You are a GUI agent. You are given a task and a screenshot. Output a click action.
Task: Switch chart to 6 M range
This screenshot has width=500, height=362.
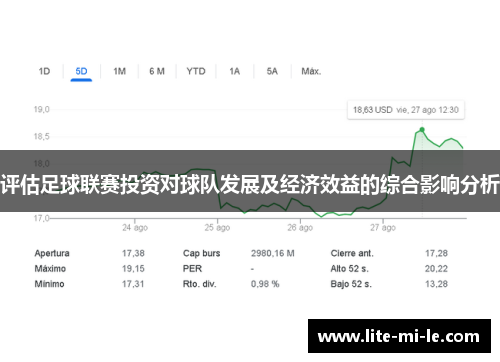click(x=157, y=71)
